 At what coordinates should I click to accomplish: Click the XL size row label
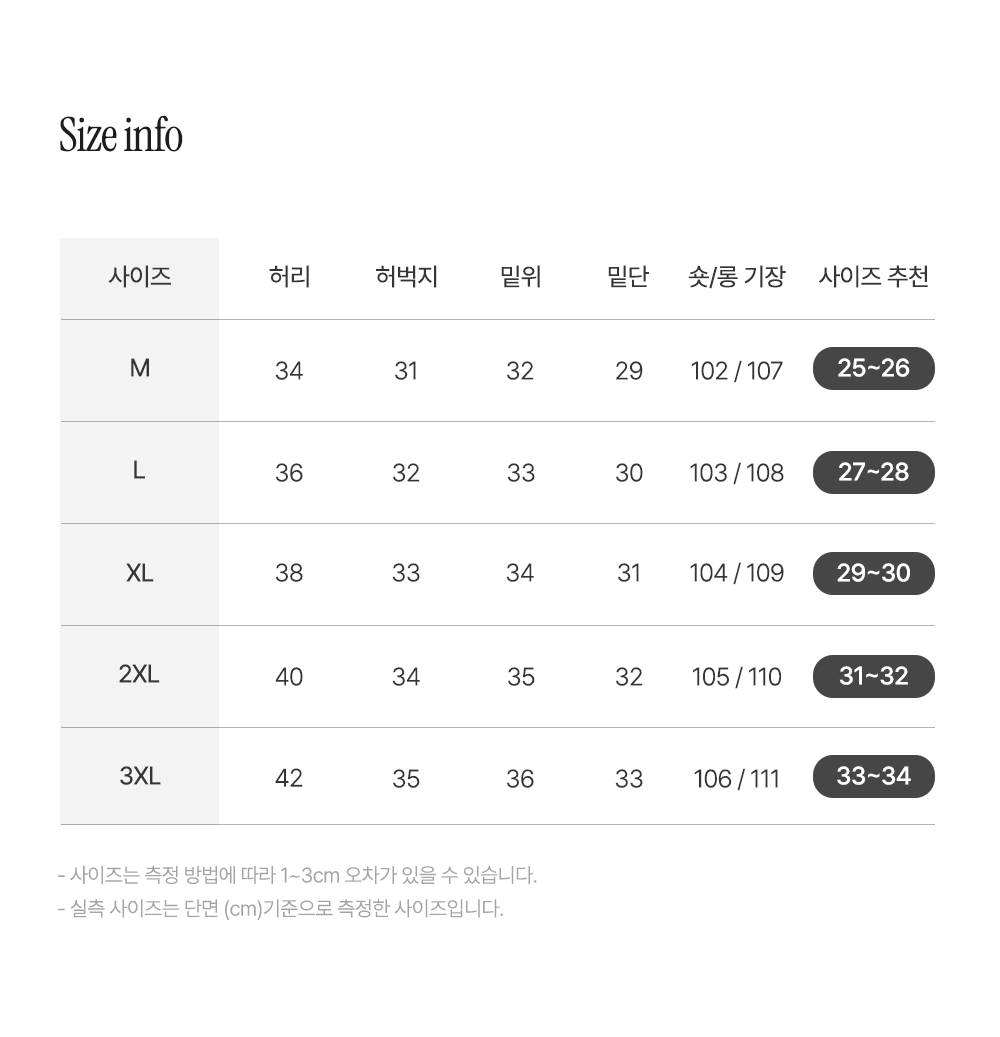tap(140, 573)
